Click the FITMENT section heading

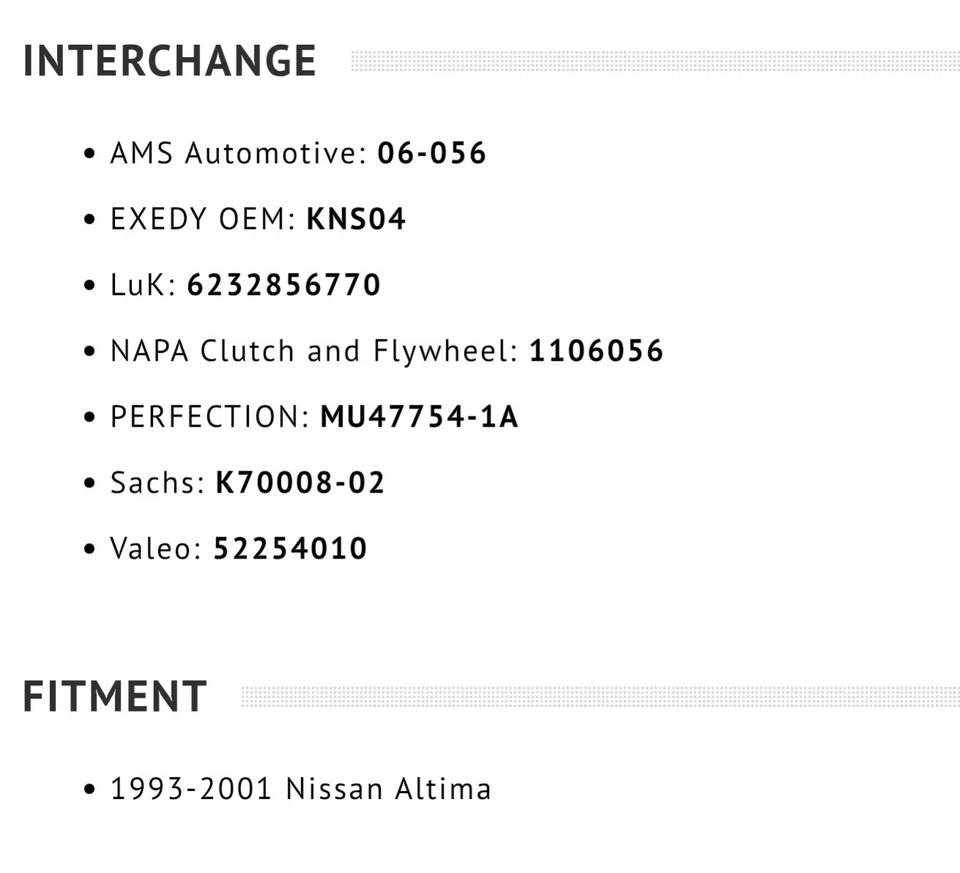(x=114, y=697)
